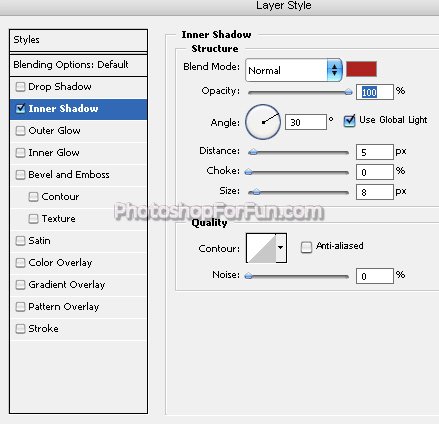This screenshot has height=424, width=439.
Task: Click the Size value field
Action: pos(375,192)
